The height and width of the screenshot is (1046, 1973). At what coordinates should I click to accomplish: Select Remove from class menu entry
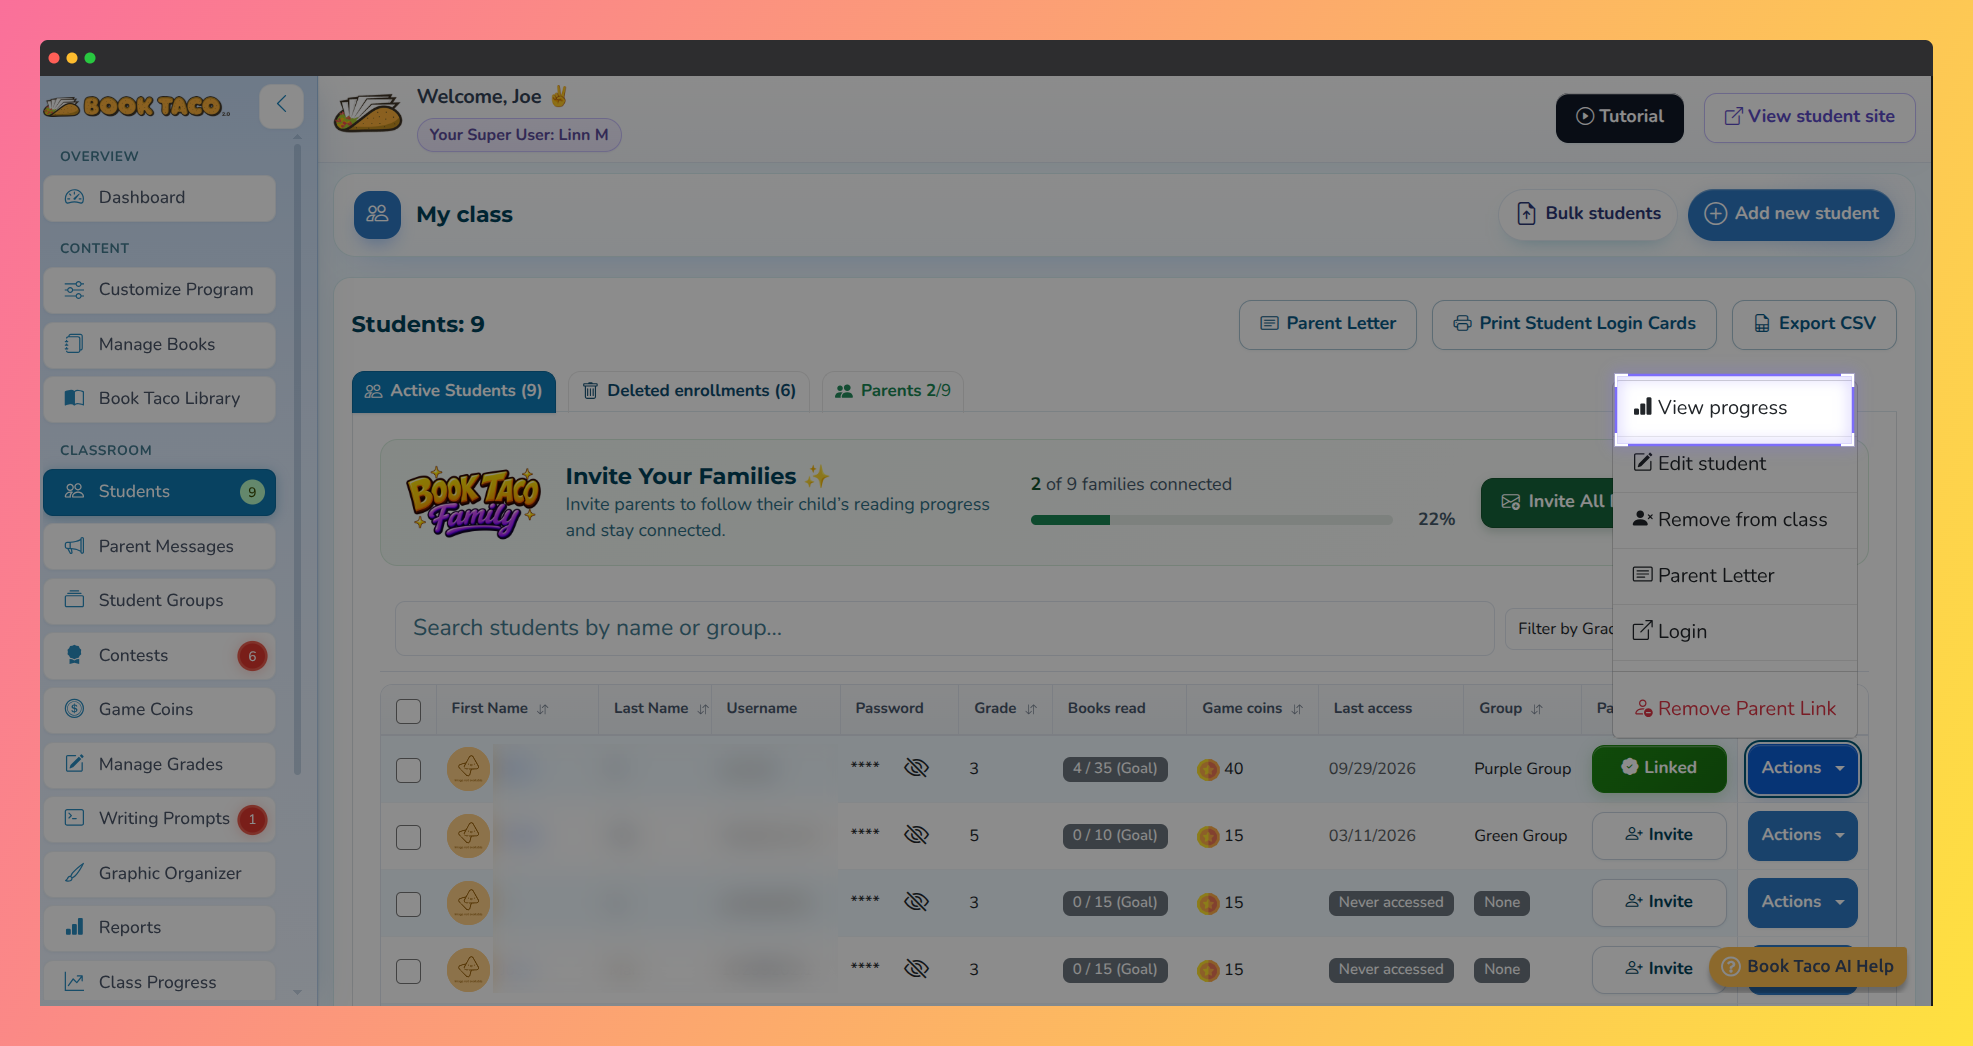click(x=1735, y=520)
